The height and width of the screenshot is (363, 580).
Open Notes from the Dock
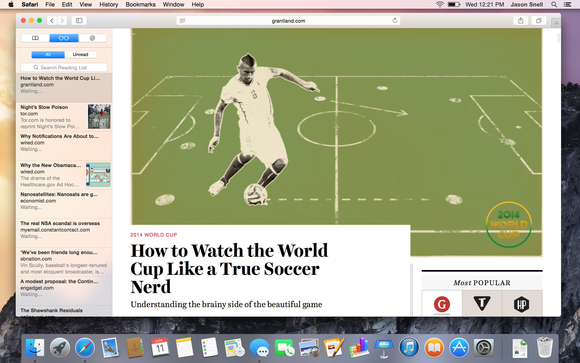coord(184,348)
